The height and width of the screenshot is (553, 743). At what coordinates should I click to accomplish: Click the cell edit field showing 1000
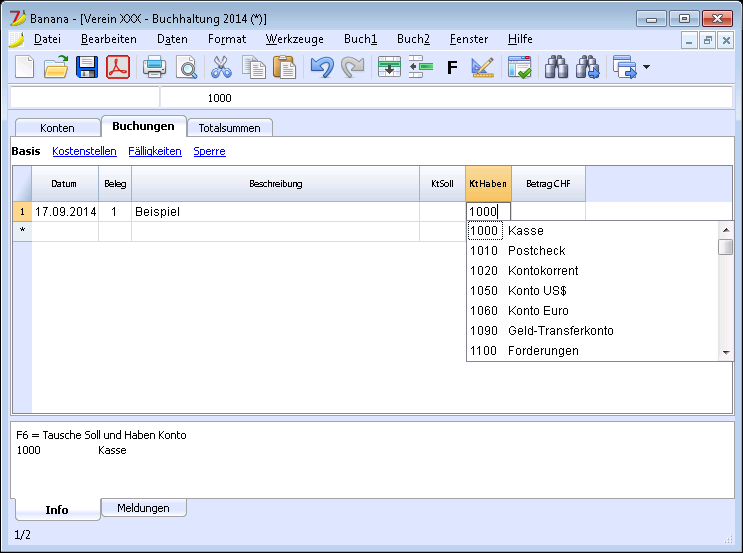(x=446, y=98)
